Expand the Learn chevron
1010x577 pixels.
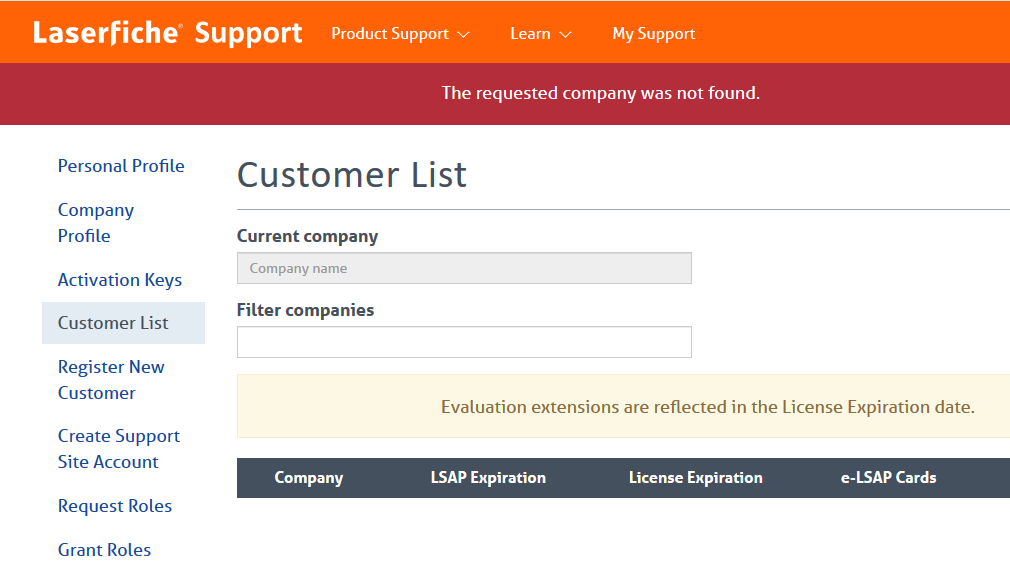565,35
